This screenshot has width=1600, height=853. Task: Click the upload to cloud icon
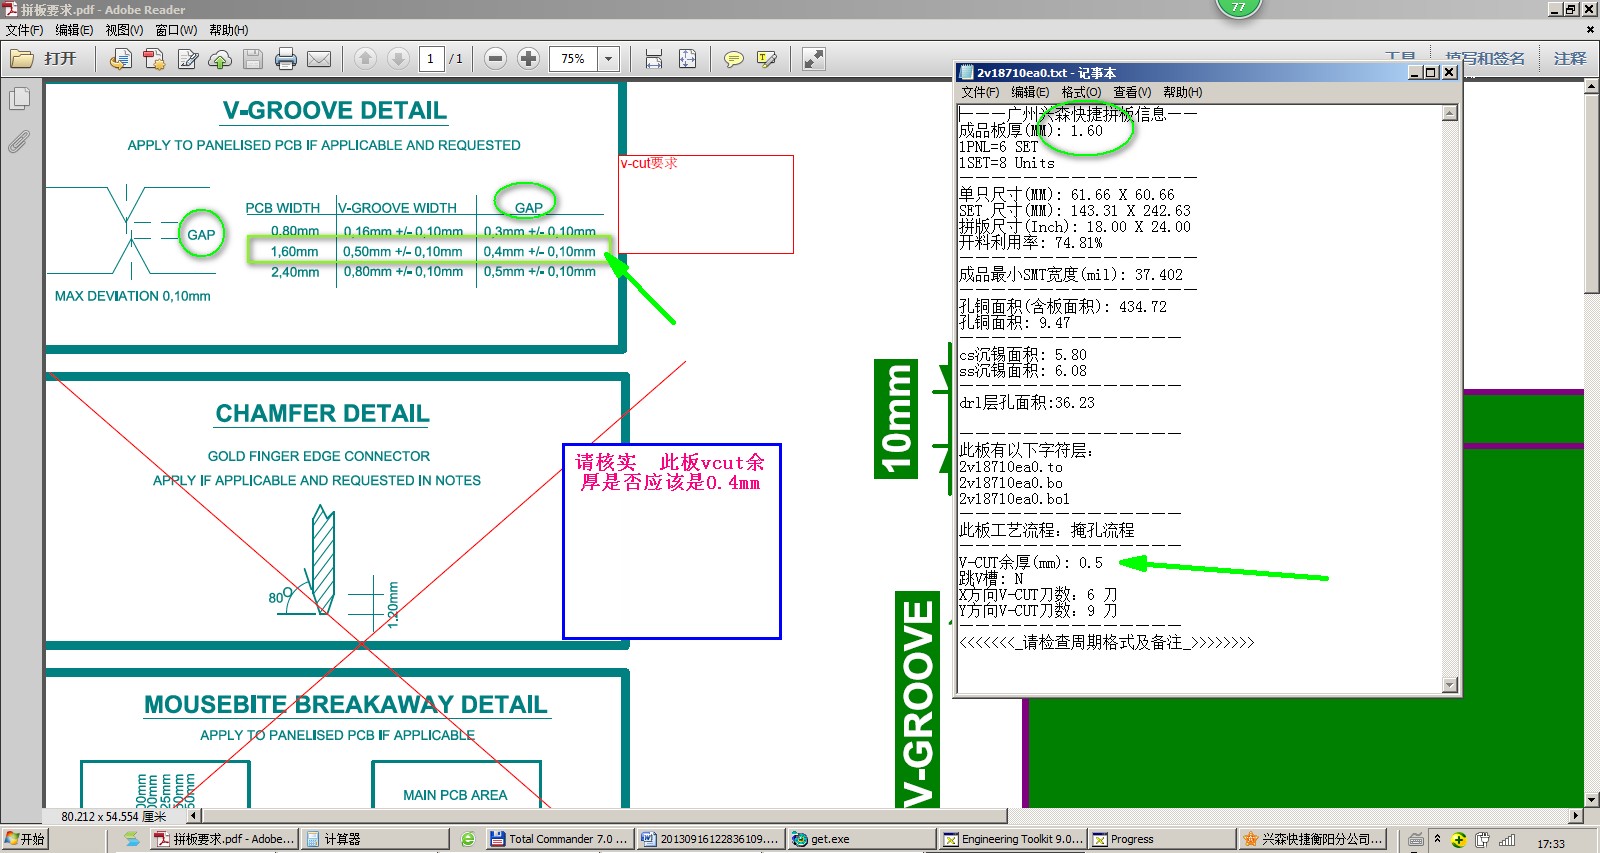tap(220, 59)
